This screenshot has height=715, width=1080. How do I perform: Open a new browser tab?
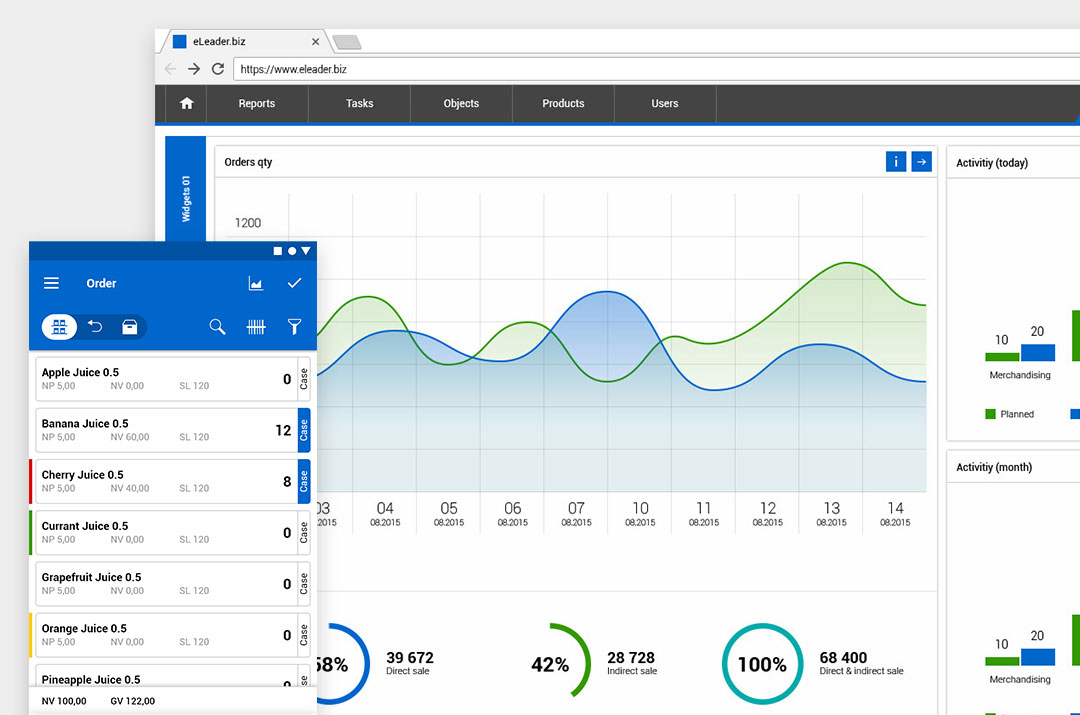[346, 43]
